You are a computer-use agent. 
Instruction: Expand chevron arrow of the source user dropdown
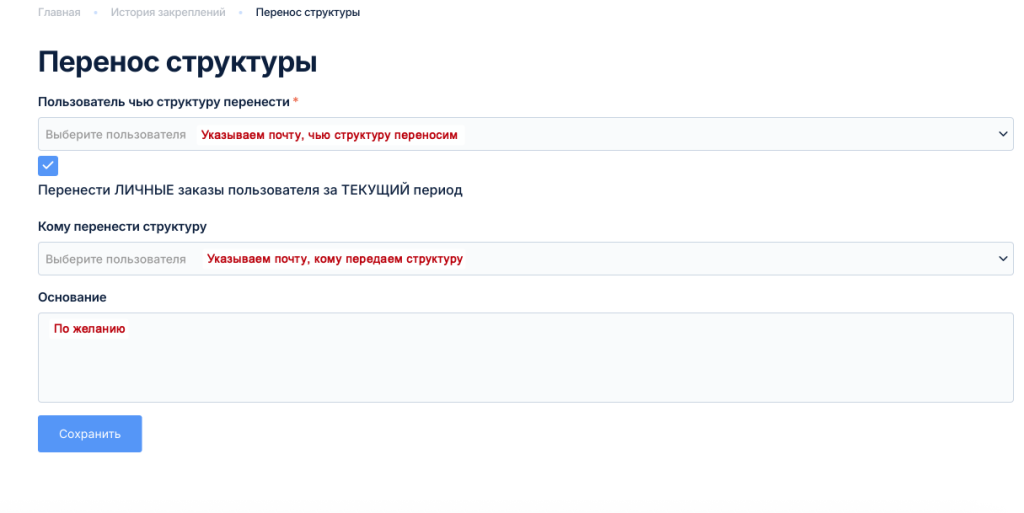[x=1003, y=134]
